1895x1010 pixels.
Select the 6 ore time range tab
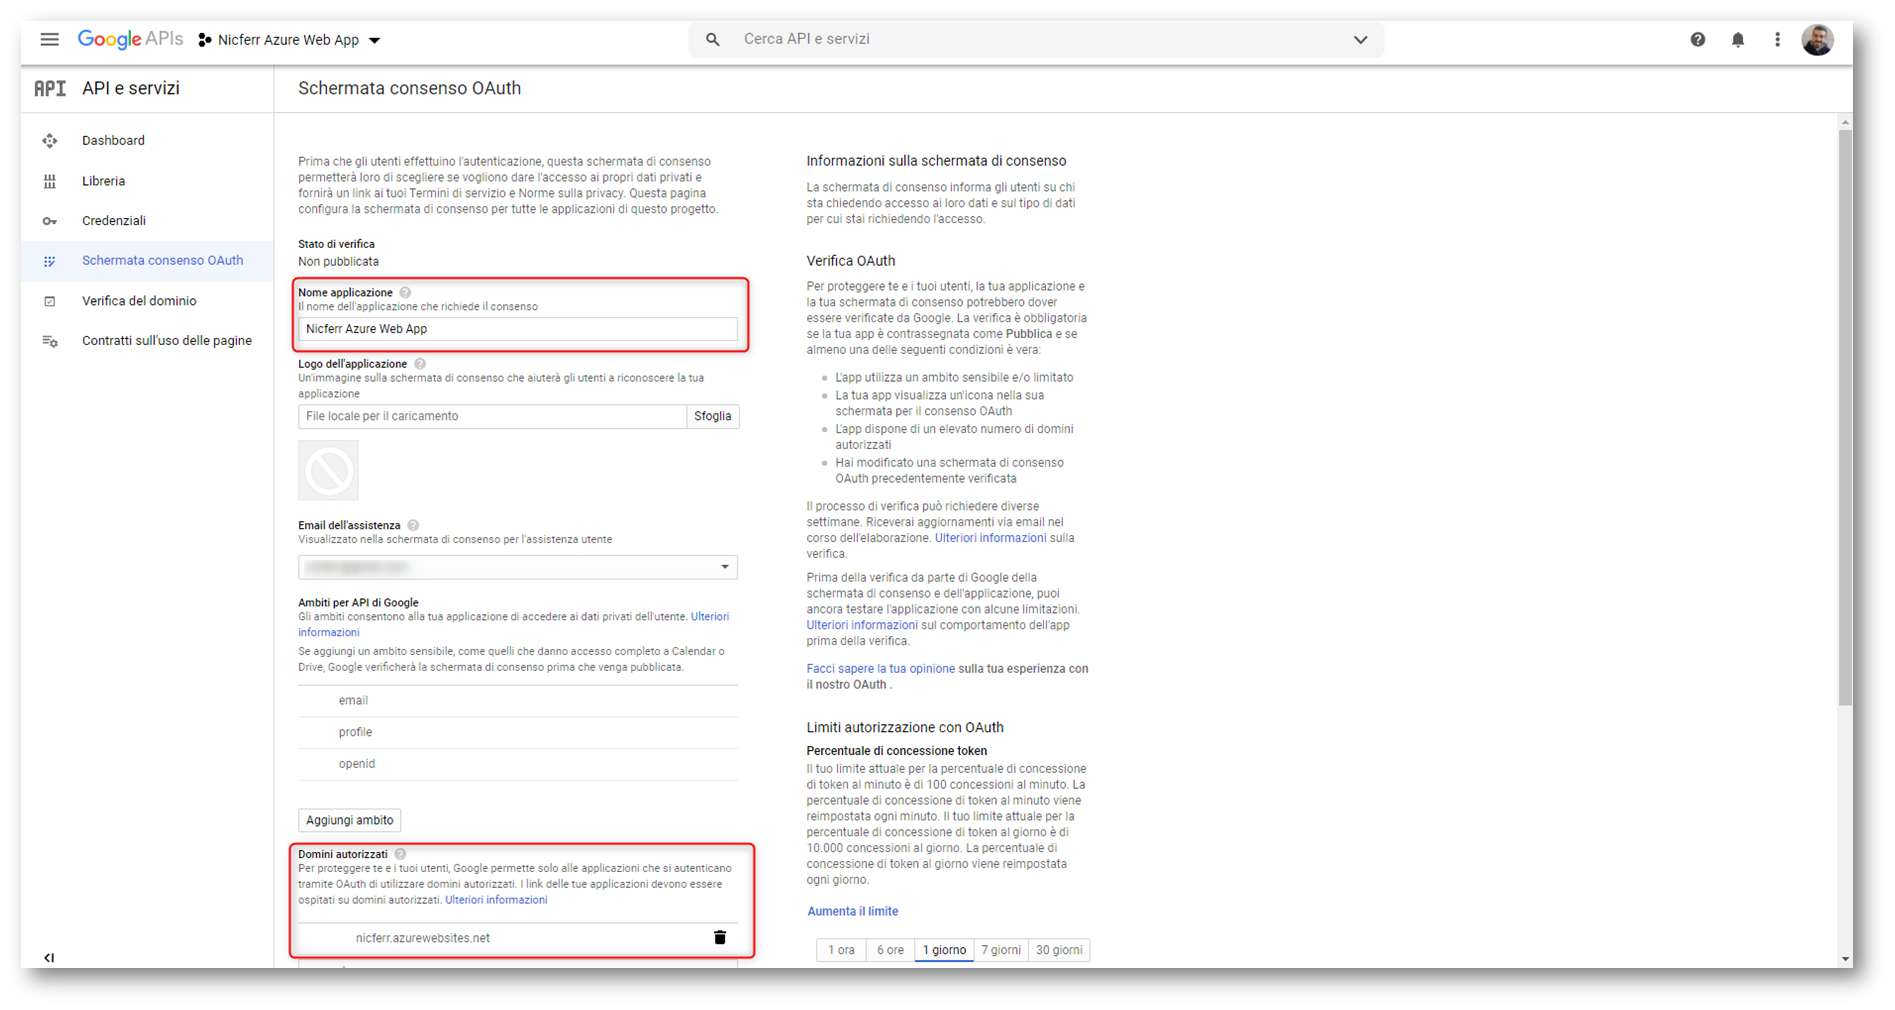890,950
